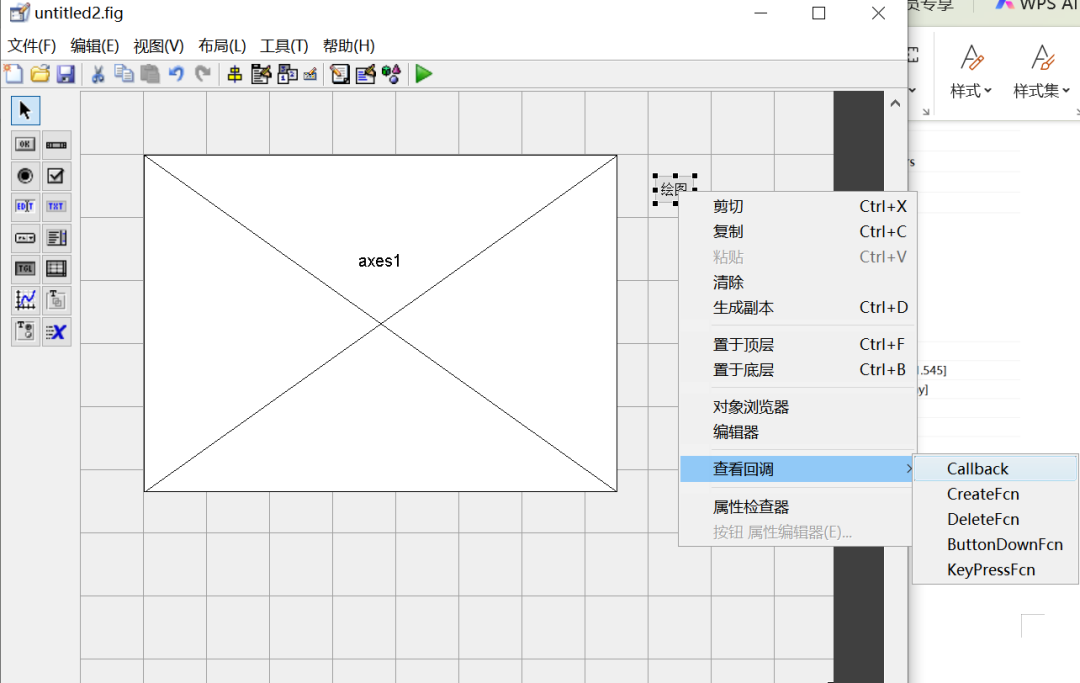Select the Slider component tool
The image size is (1080, 683).
(x=56, y=145)
